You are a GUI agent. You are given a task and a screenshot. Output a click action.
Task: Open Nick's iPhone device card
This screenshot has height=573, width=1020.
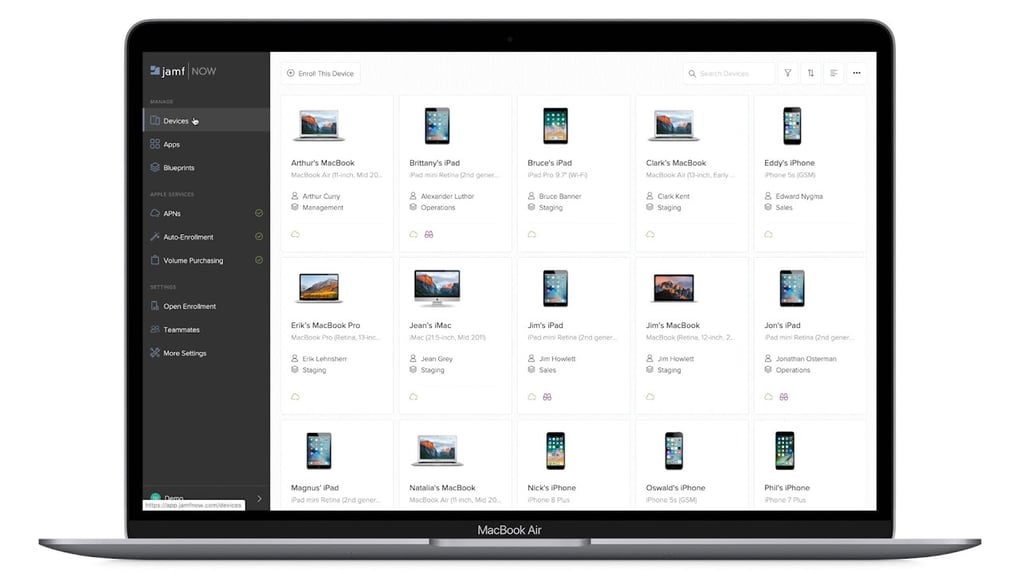574,466
